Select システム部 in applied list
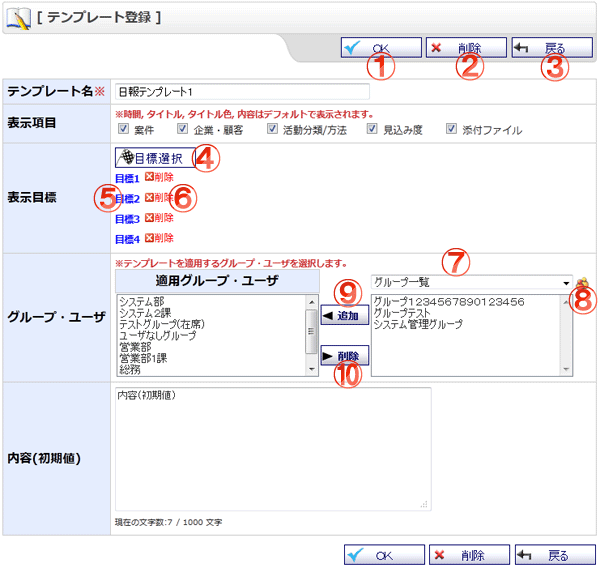Viewport: 600px width, 568px height. (x=142, y=302)
